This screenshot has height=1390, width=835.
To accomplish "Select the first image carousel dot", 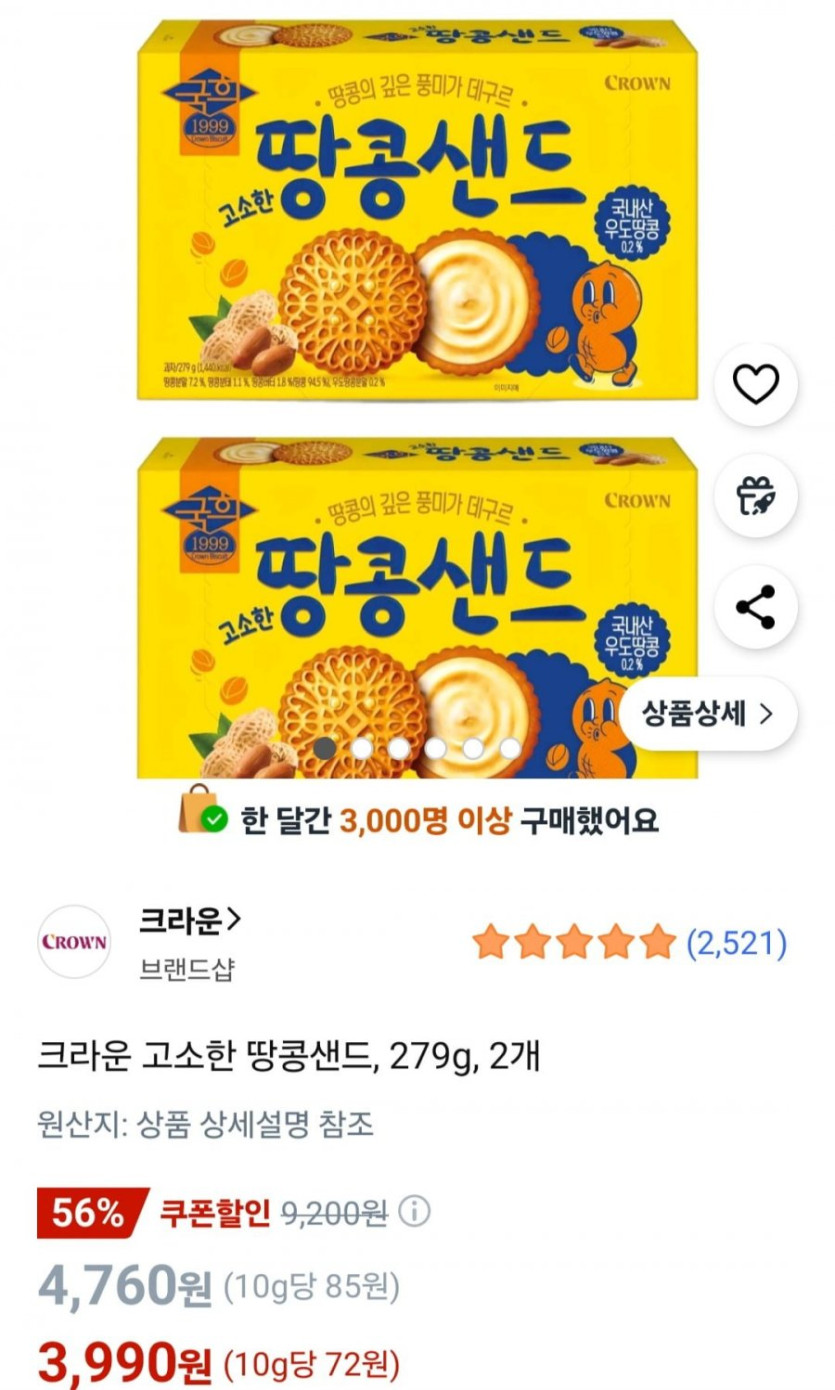I will (x=325, y=748).
